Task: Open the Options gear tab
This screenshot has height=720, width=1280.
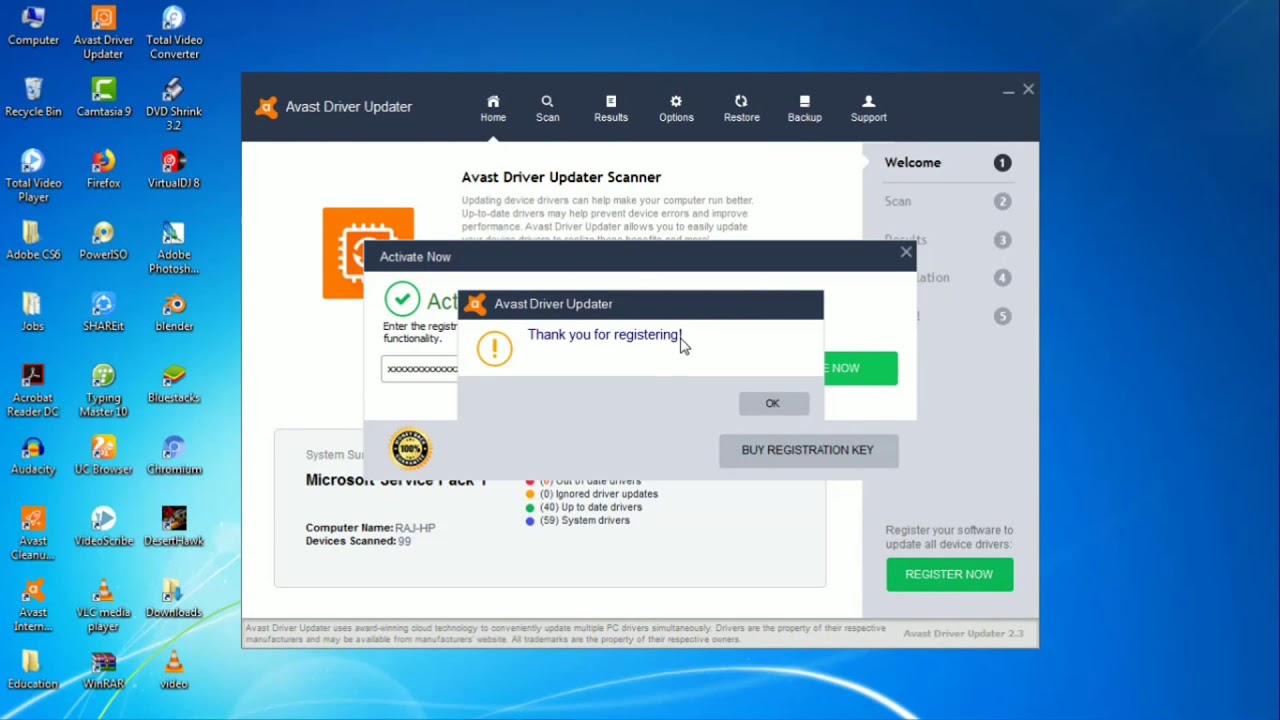Action: 676,108
